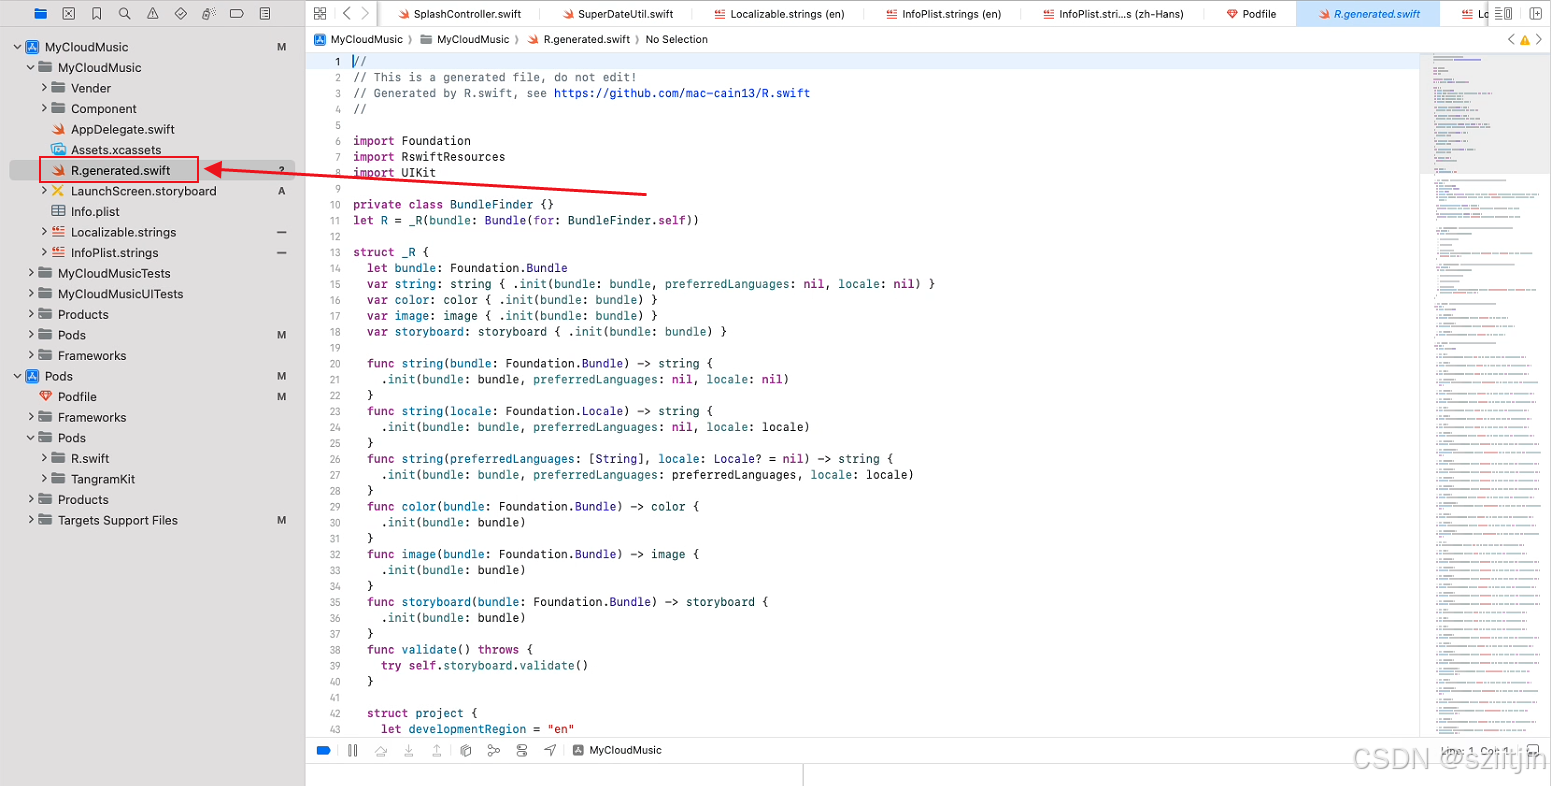Expand Localizable.strings disclosure arrow

(44, 232)
